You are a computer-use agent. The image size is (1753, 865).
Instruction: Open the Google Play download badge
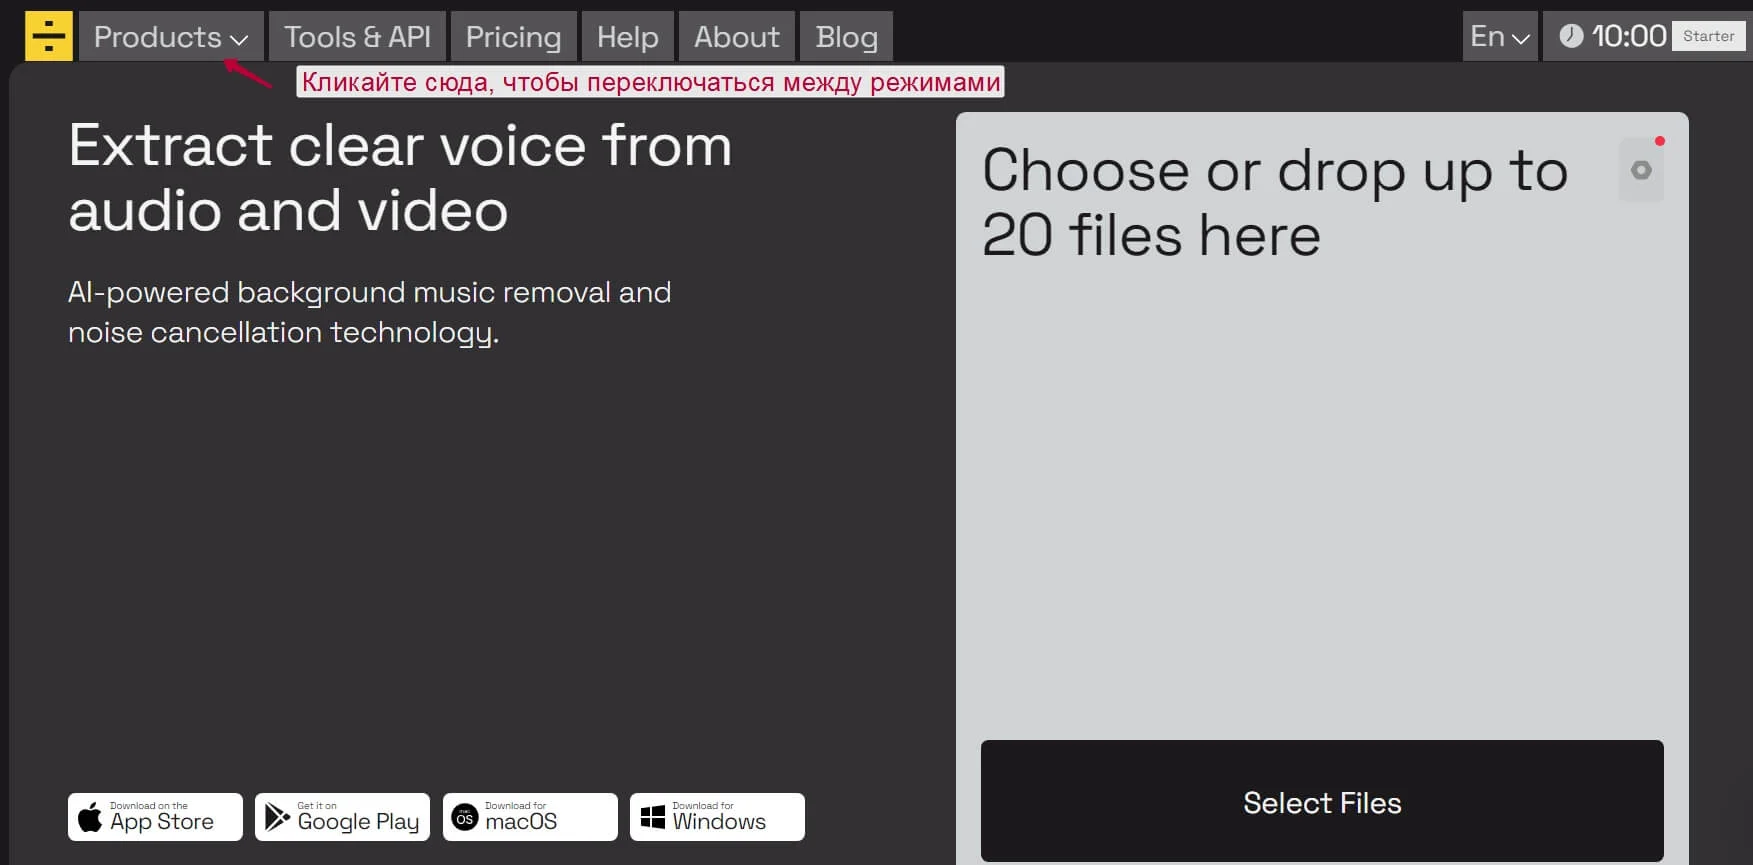[342, 817]
